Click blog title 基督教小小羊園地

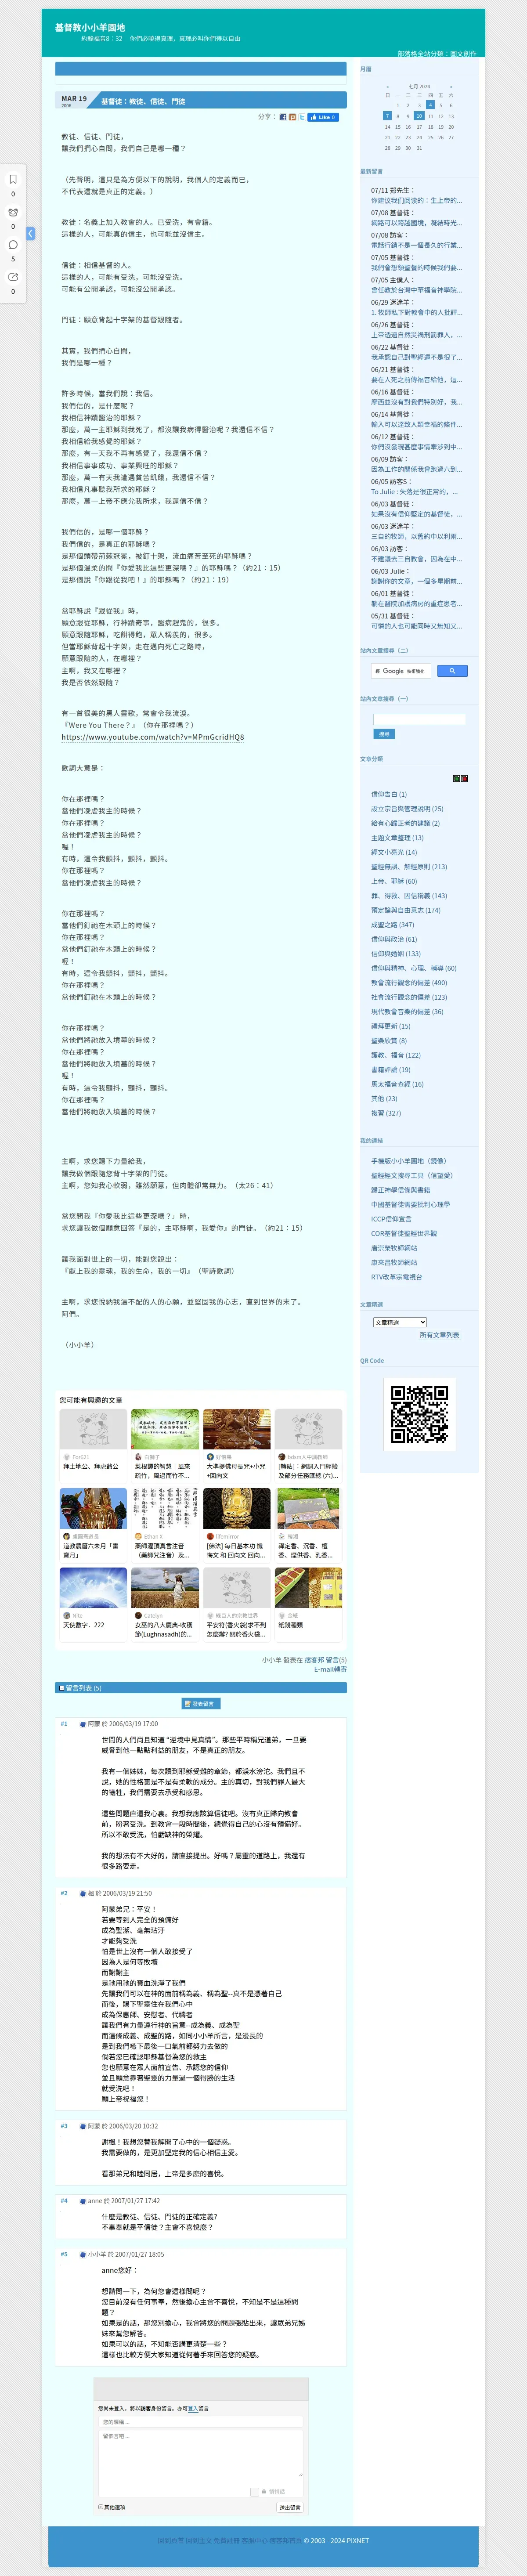point(90,28)
